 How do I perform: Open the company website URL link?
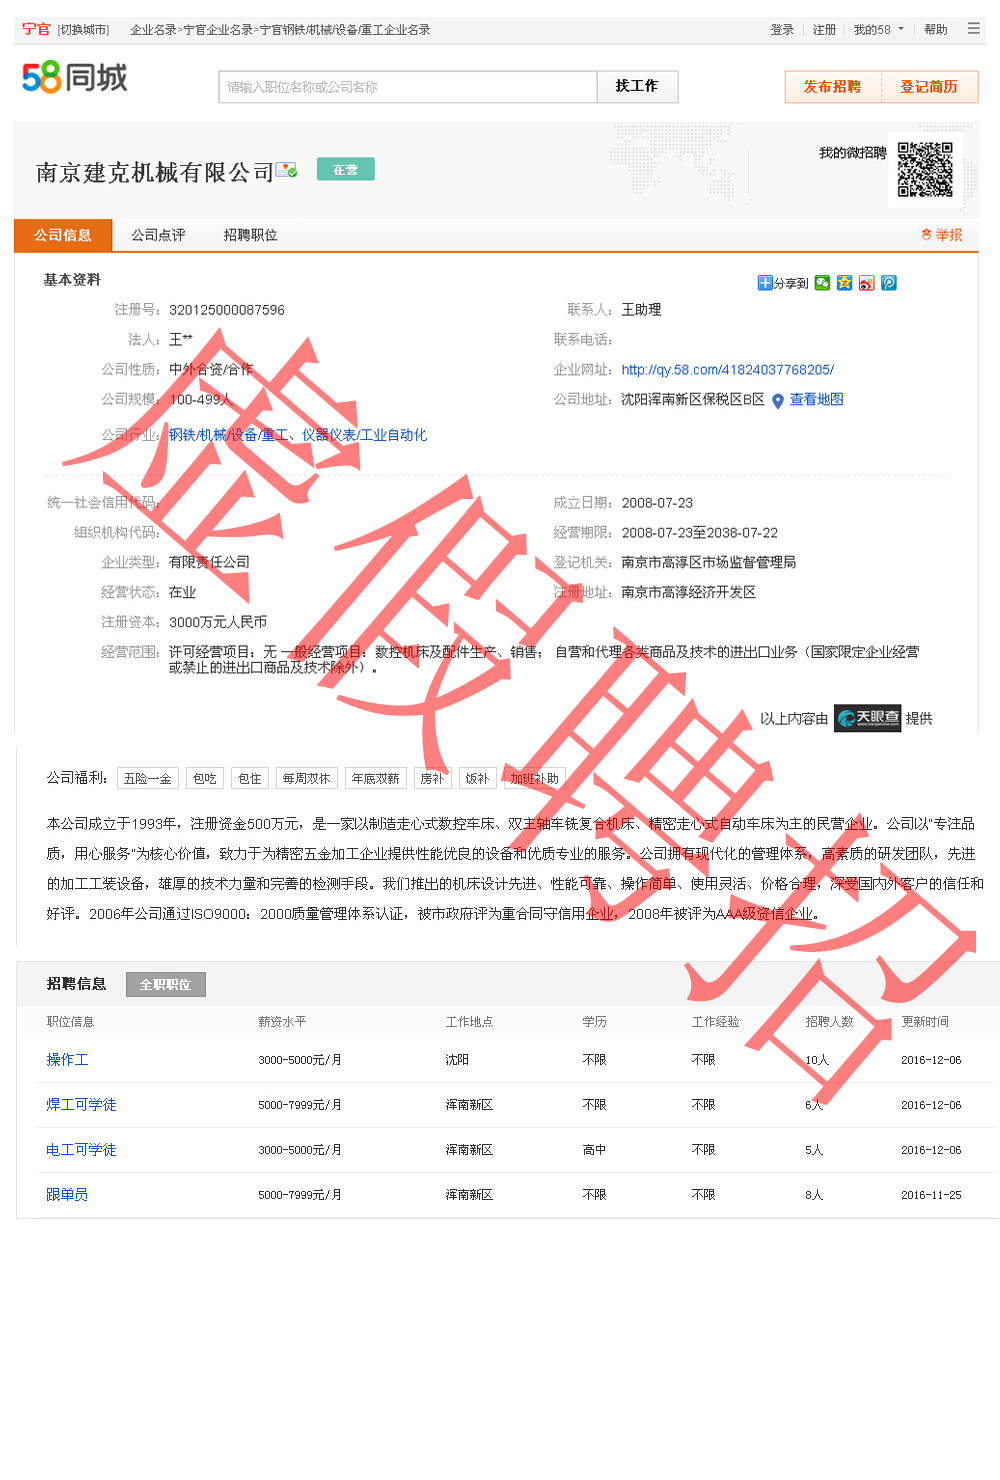(x=727, y=370)
